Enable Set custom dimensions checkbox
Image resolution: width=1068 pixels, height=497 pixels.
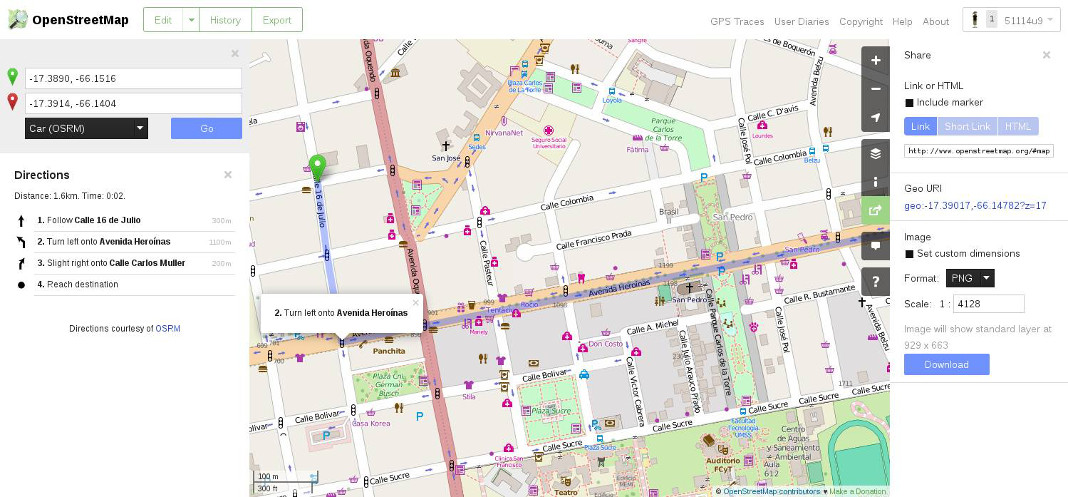[x=909, y=254]
